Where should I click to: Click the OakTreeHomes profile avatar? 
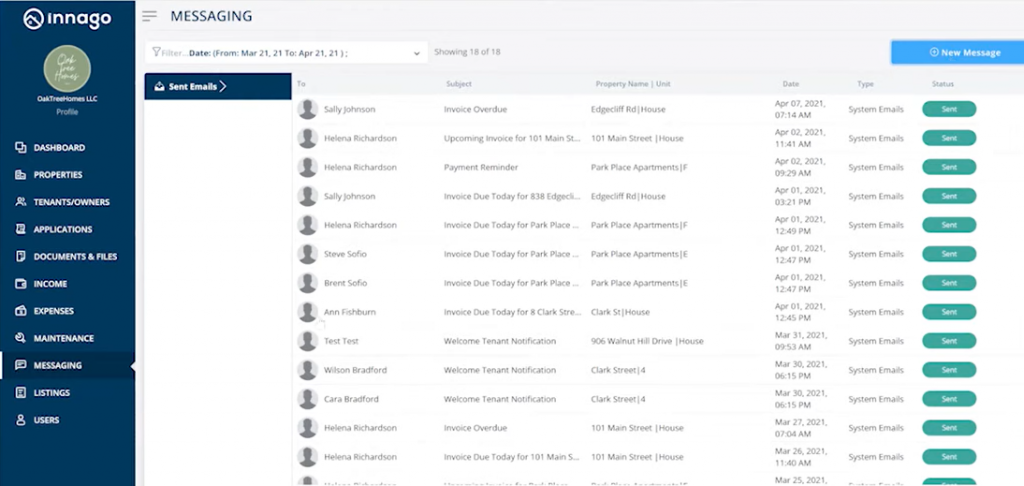point(67,67)
